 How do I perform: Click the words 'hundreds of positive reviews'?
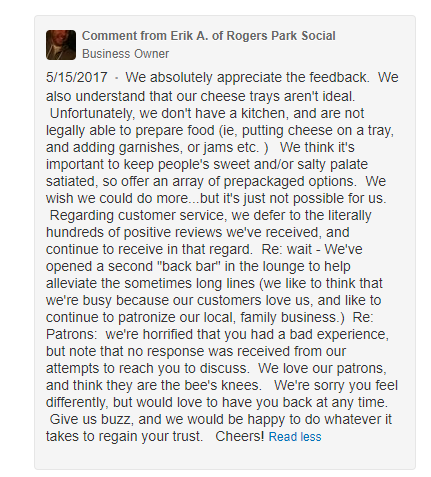pyautogui.click(x=134, y=232)
